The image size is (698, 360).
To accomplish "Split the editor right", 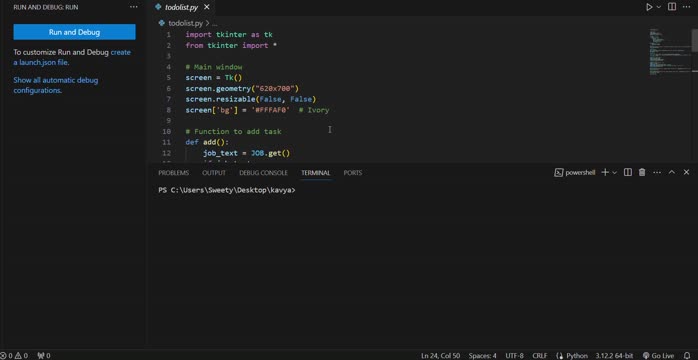I will coord(672,7).
